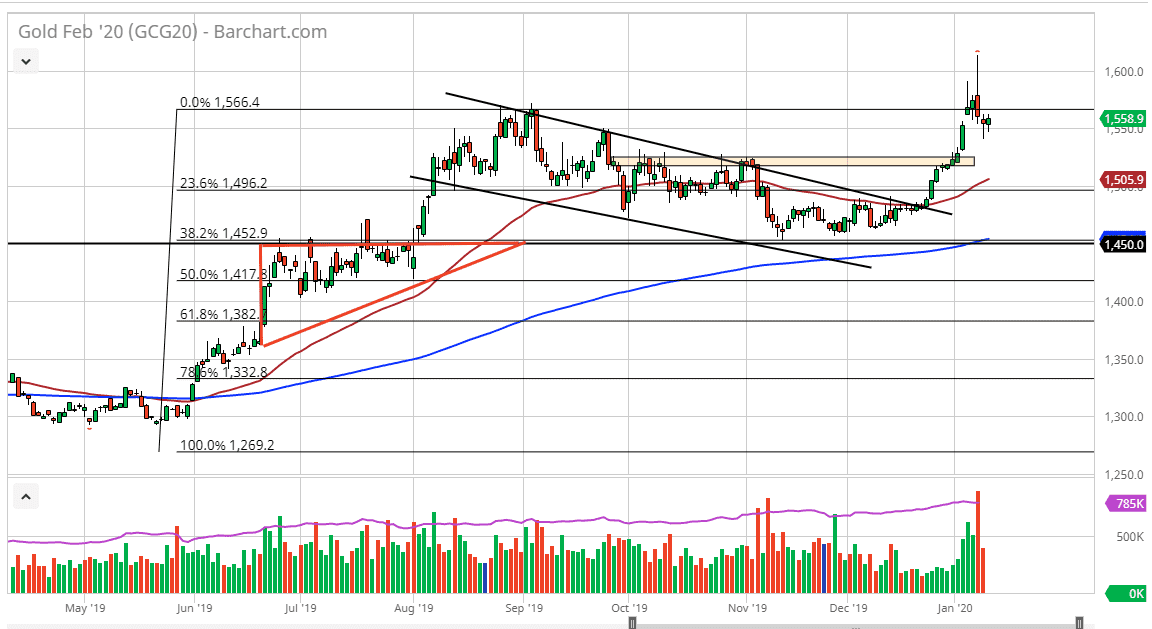
Task: Click the 1,450.0 horizontal line label
Action: click(1124, 245)
